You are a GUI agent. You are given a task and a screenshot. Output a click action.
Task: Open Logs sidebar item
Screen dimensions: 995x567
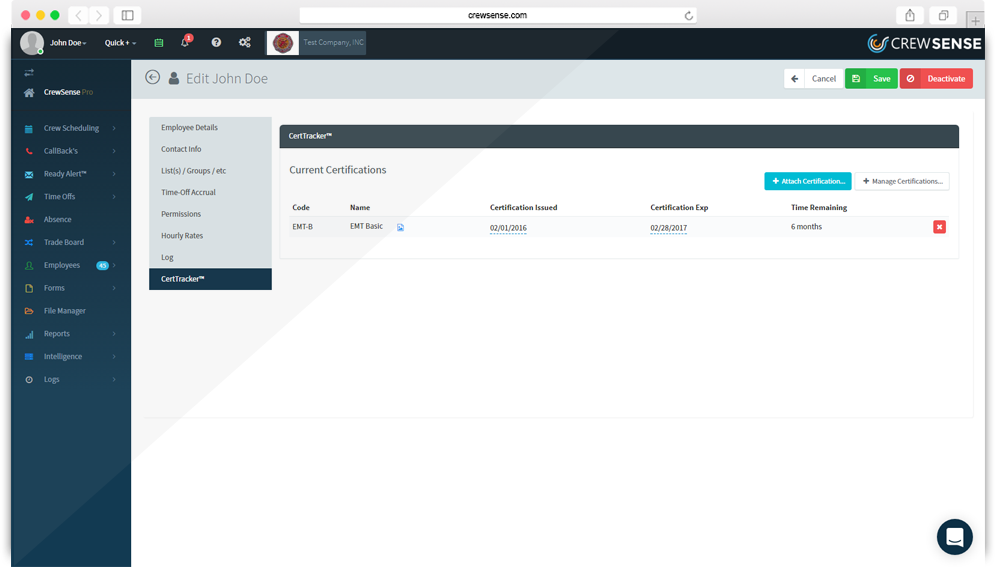tap(51, 379)
